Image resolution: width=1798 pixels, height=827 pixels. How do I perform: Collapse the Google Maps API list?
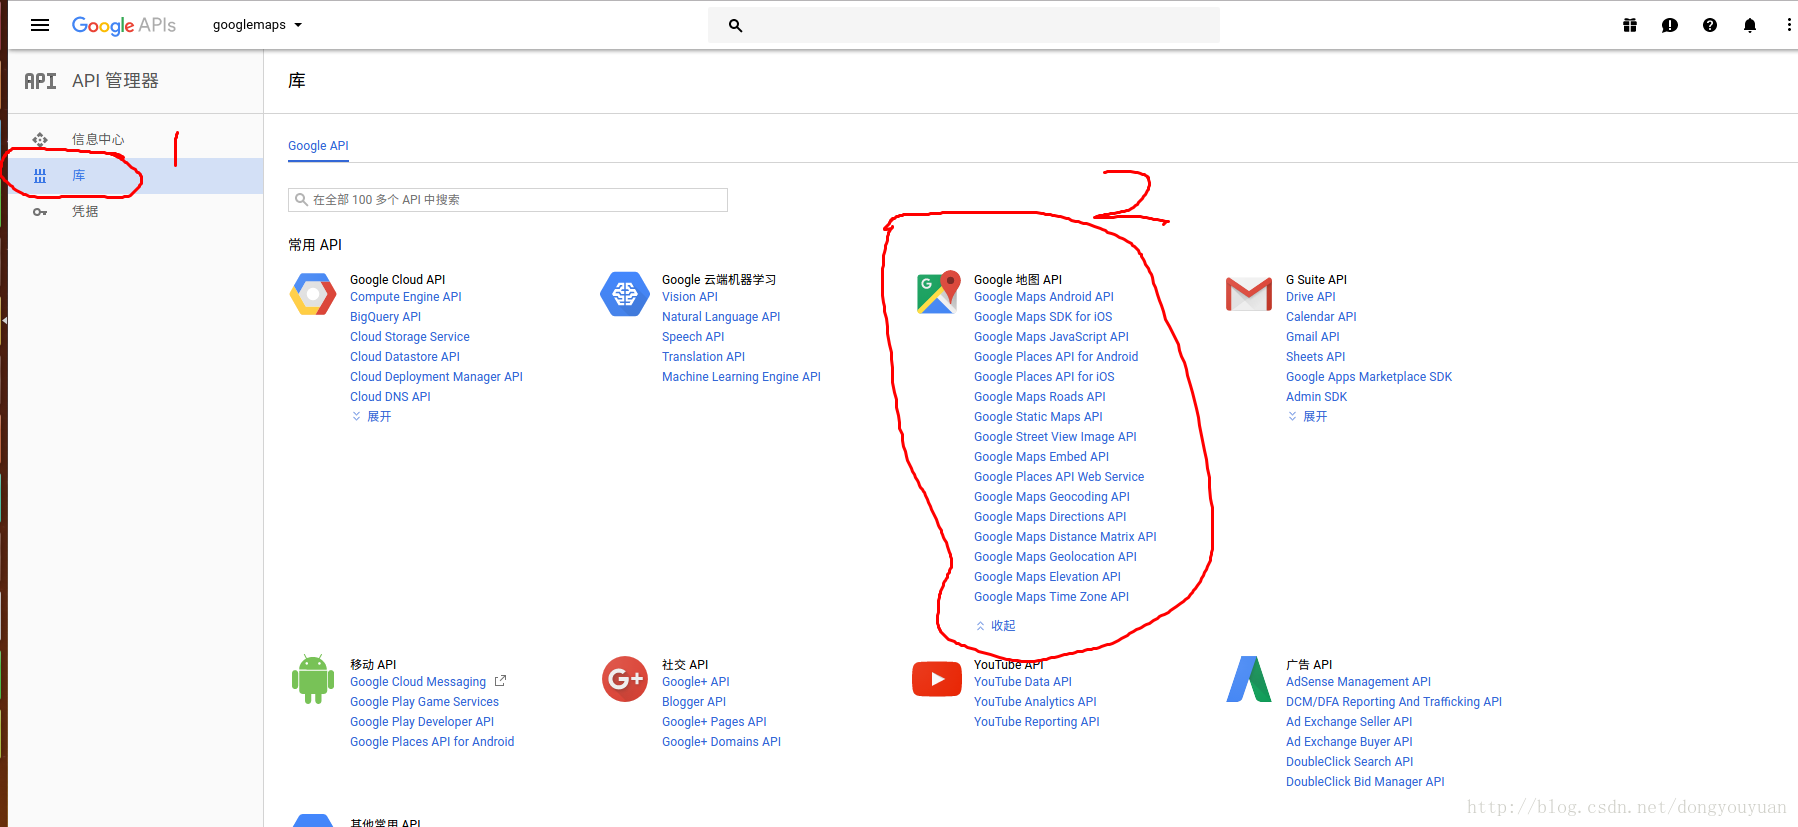coord(995,626)
